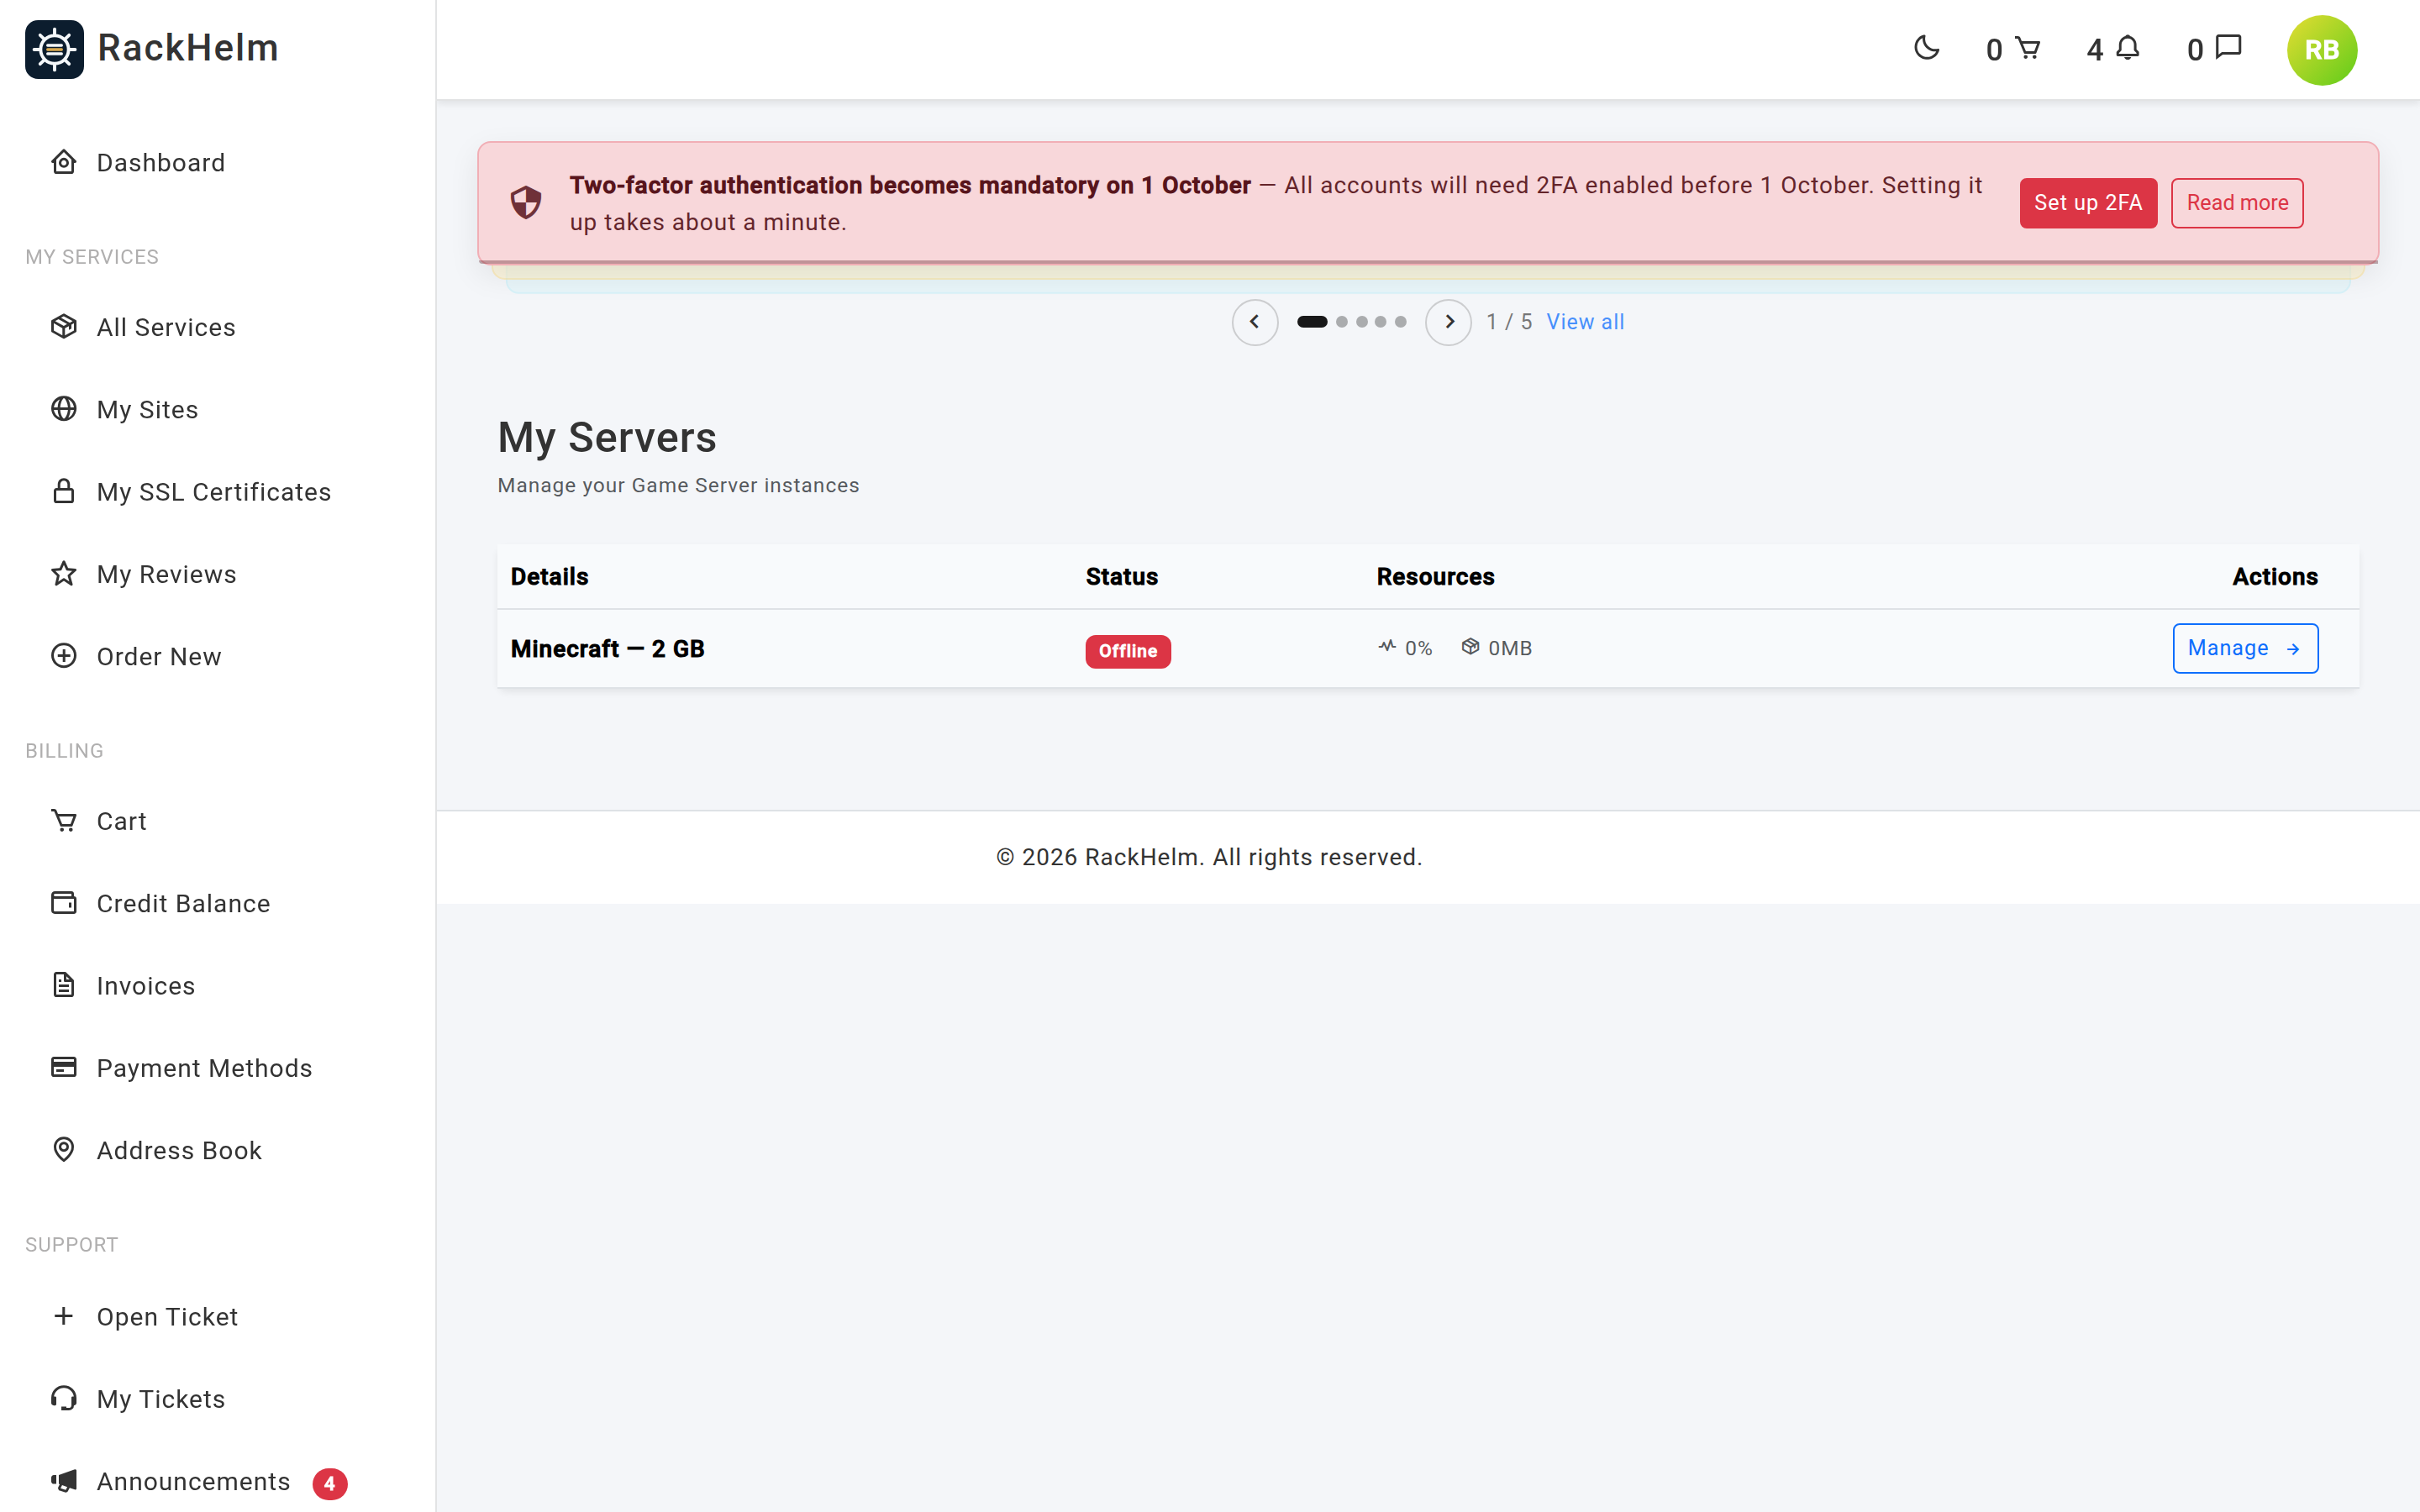The width and height of the screenshot is (2420, 1512).
Task: Click the 0% CPU usage indicator
Action: coord(1404,648)
